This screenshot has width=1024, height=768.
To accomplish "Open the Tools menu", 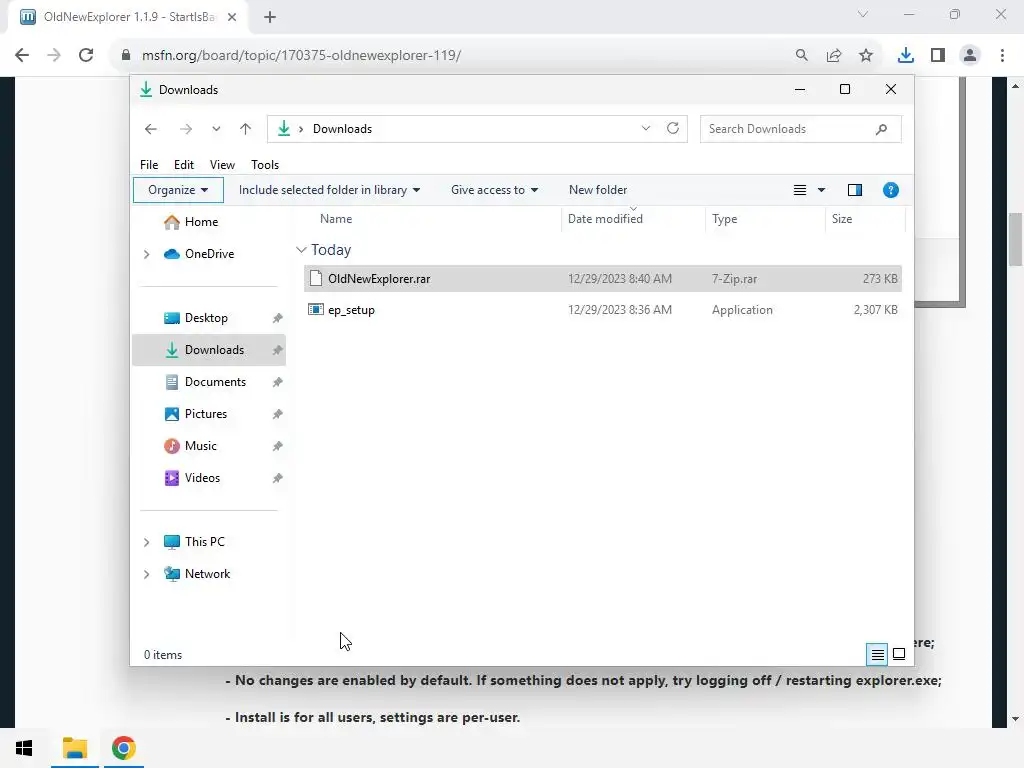I will (x=265, y=165).
